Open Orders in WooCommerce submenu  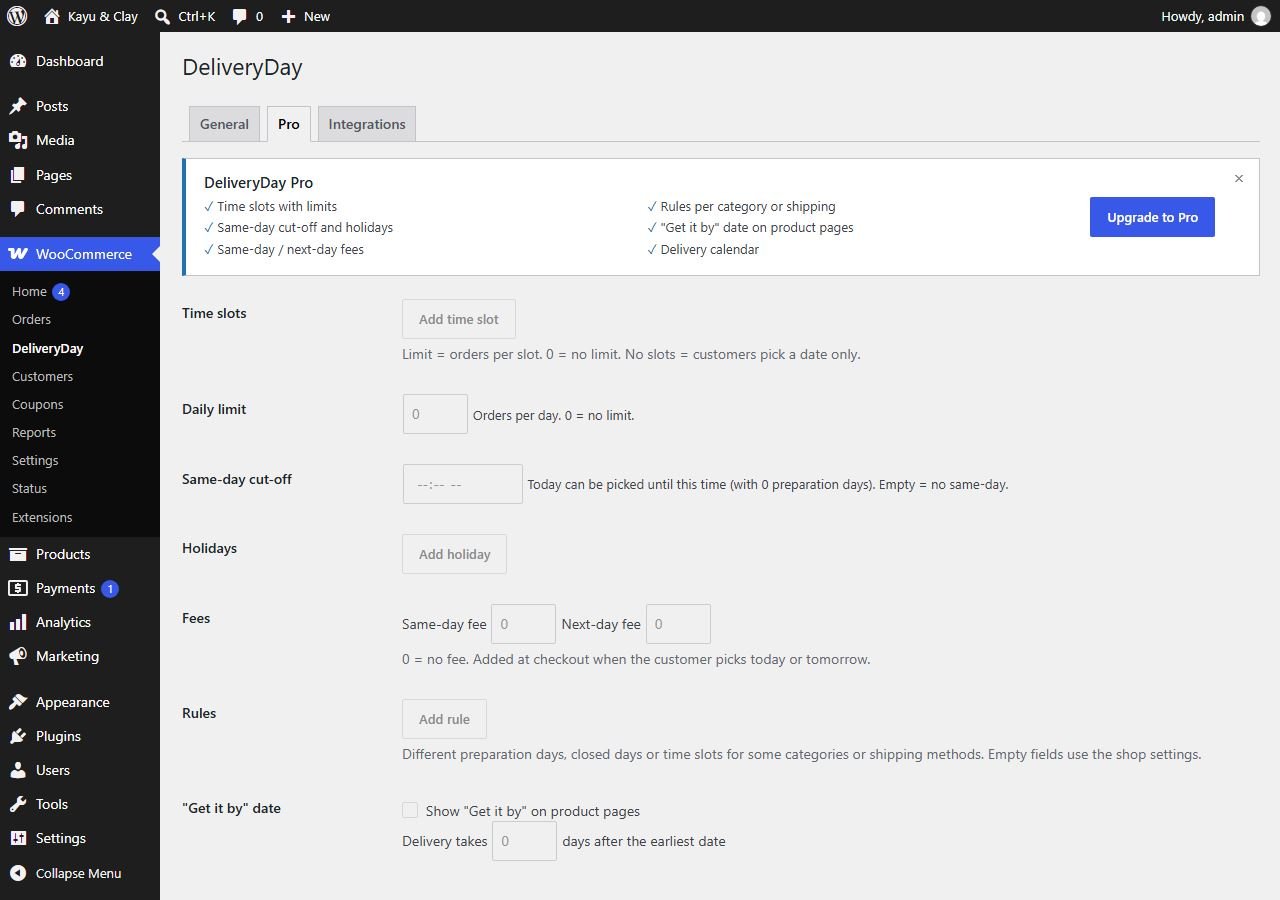point(31,319)
